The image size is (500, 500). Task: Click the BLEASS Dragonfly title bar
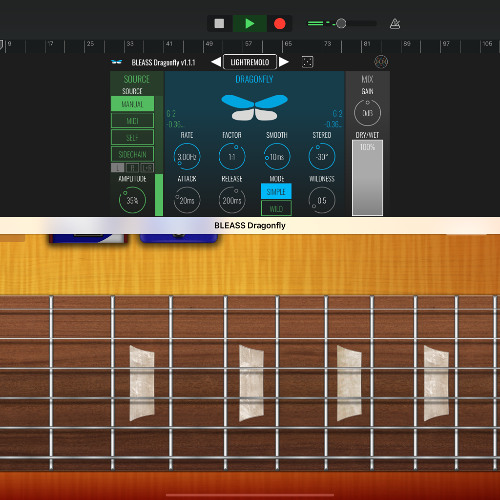pos(250,225)
